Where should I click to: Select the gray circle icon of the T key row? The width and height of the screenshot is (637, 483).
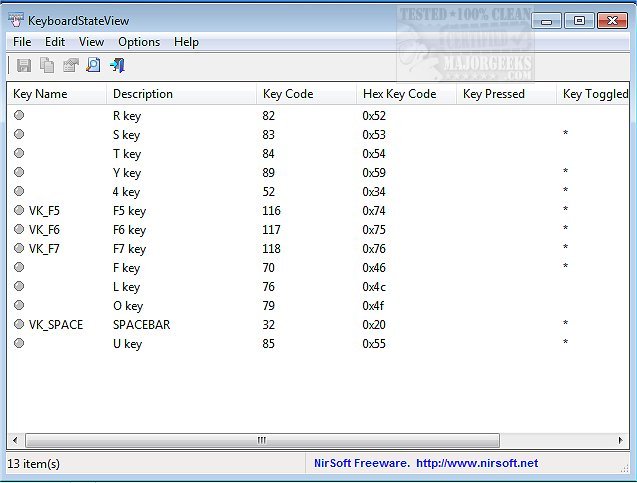click(19, 153)
